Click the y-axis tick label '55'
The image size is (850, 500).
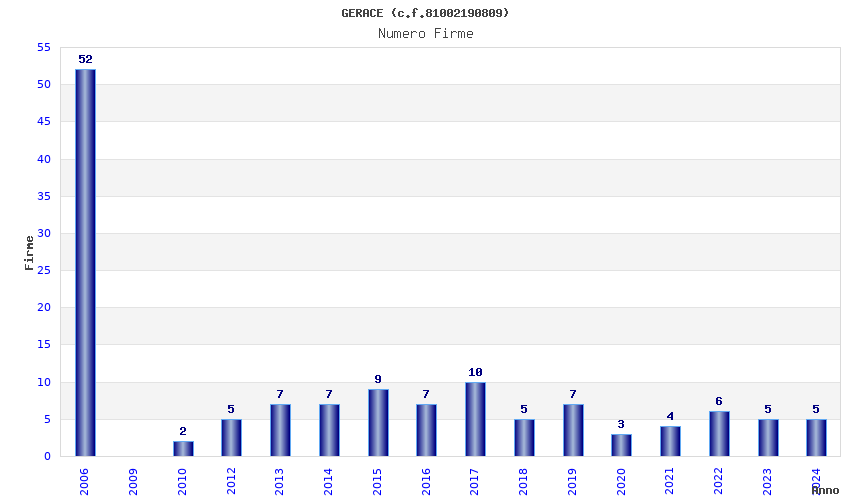(44, 48)
